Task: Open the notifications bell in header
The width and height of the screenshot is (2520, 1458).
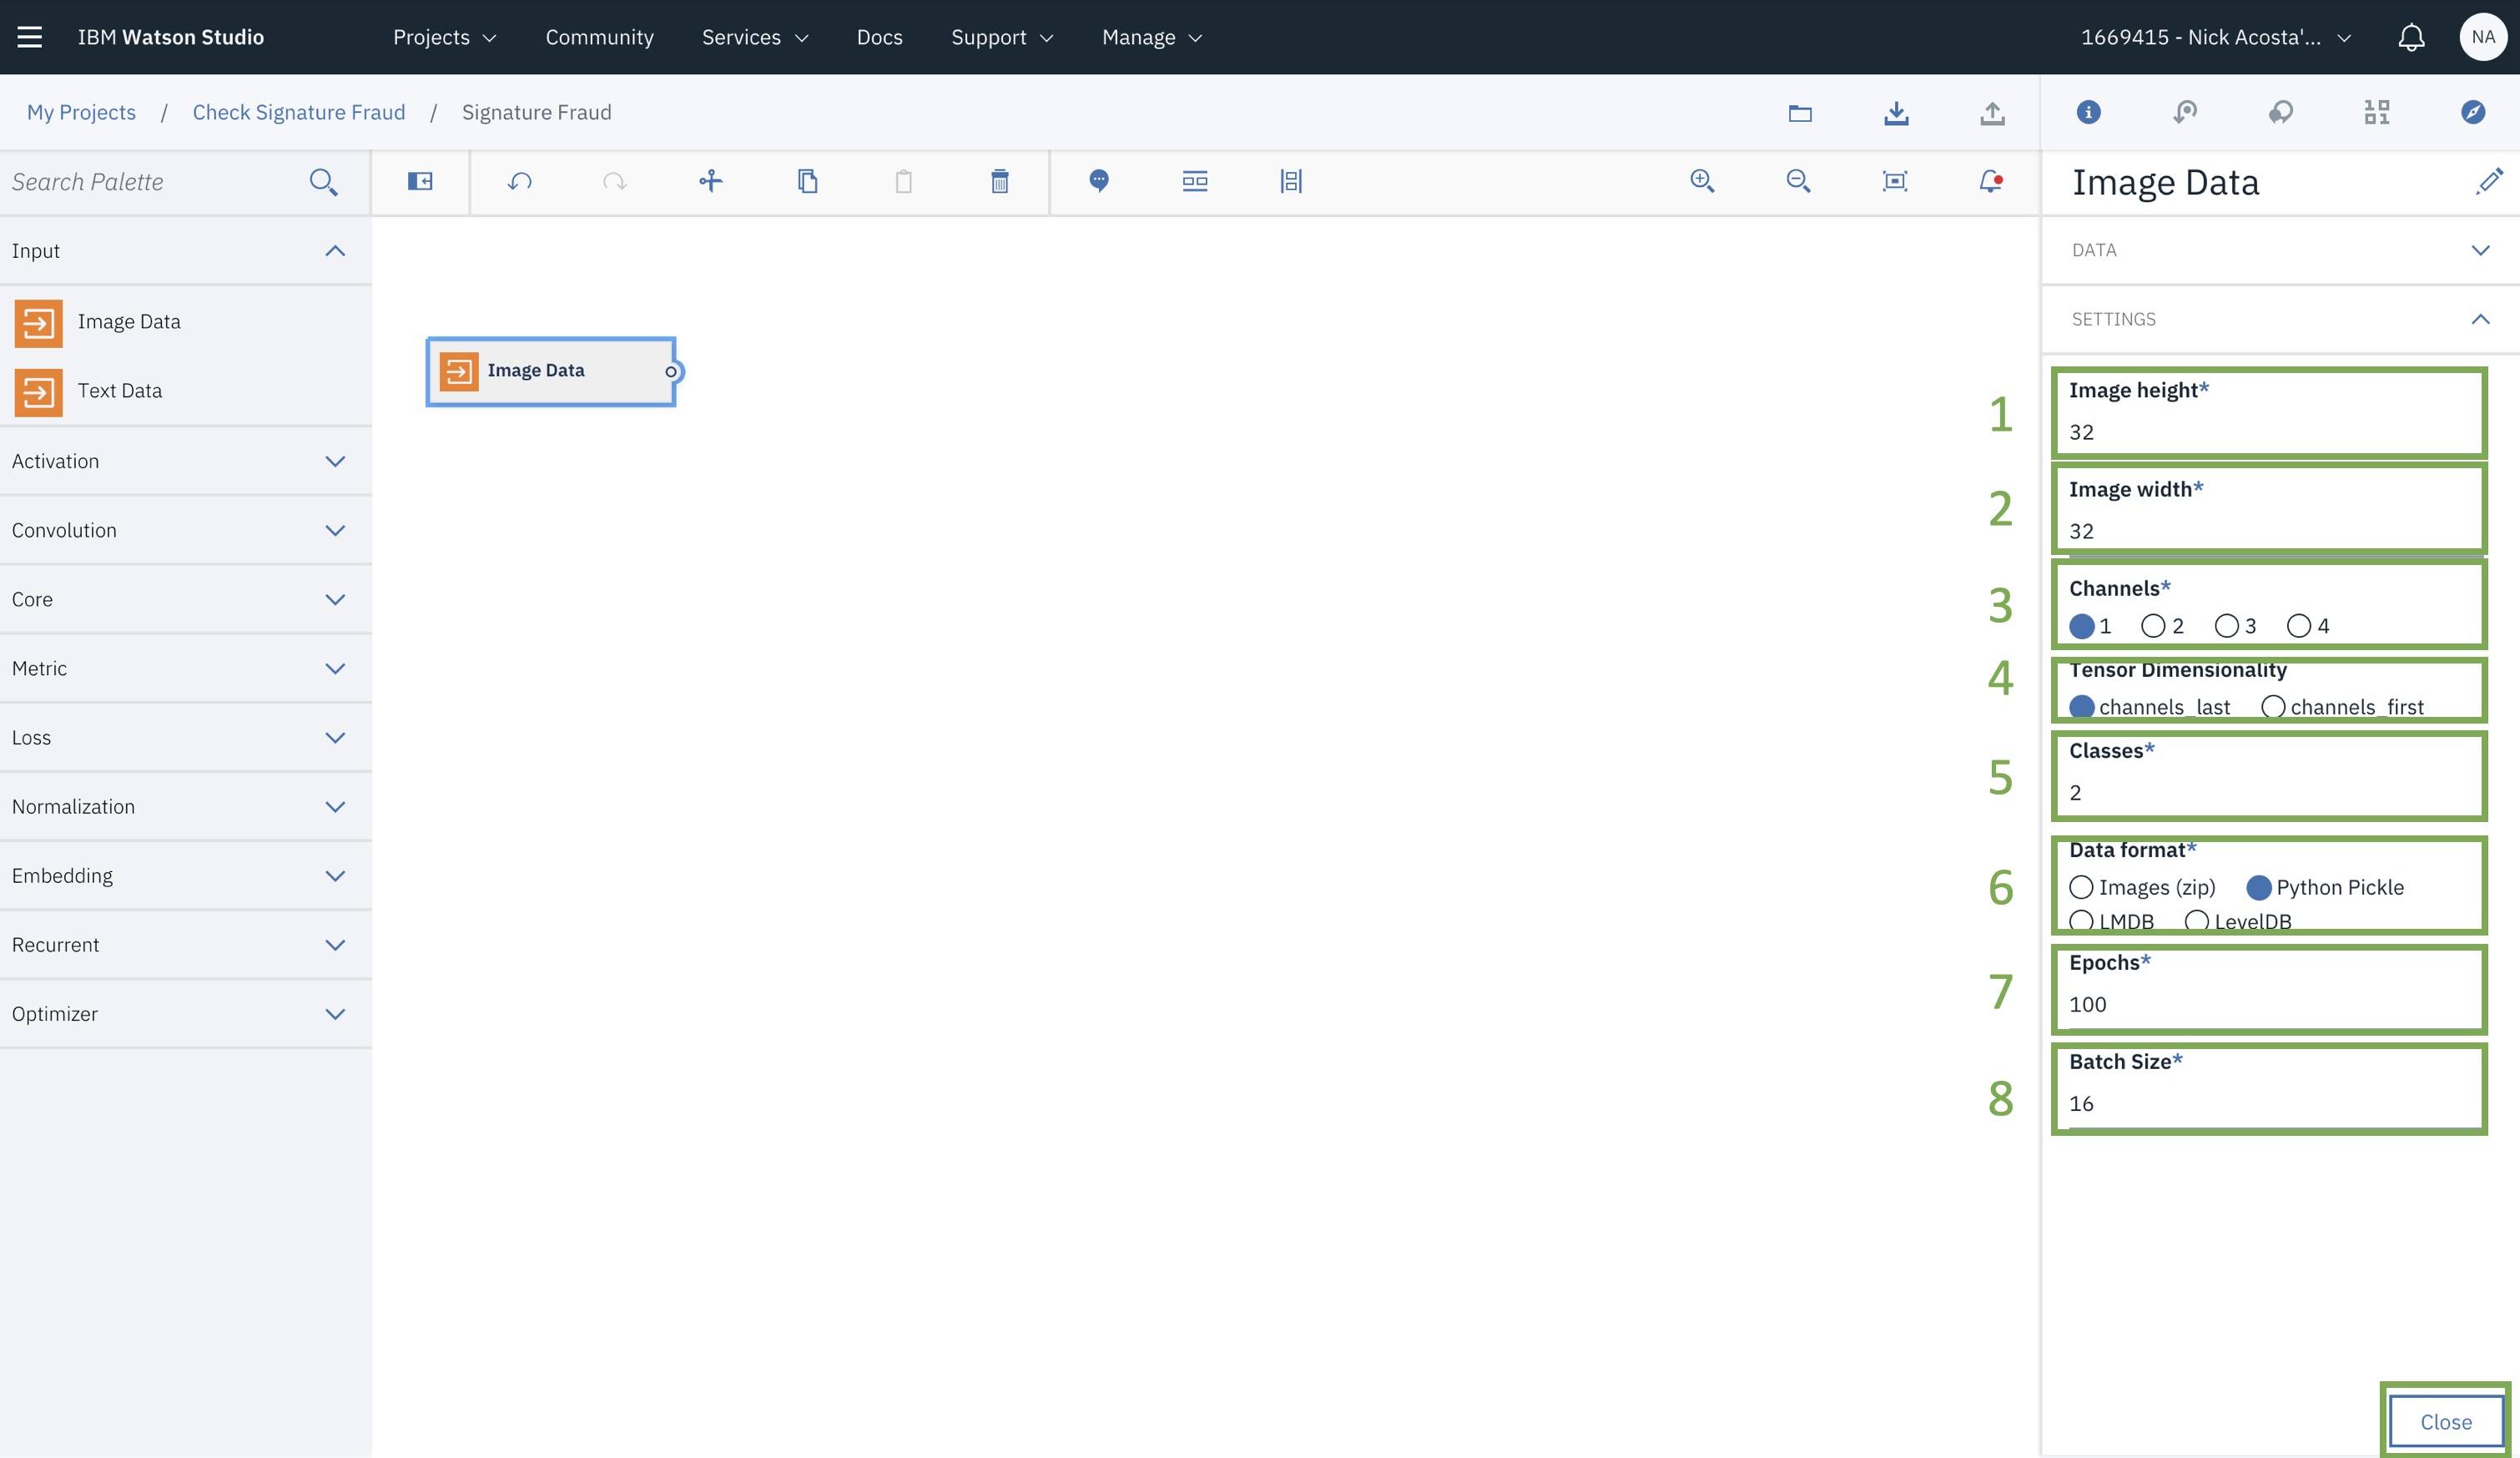Action: tap(2411, 37)
